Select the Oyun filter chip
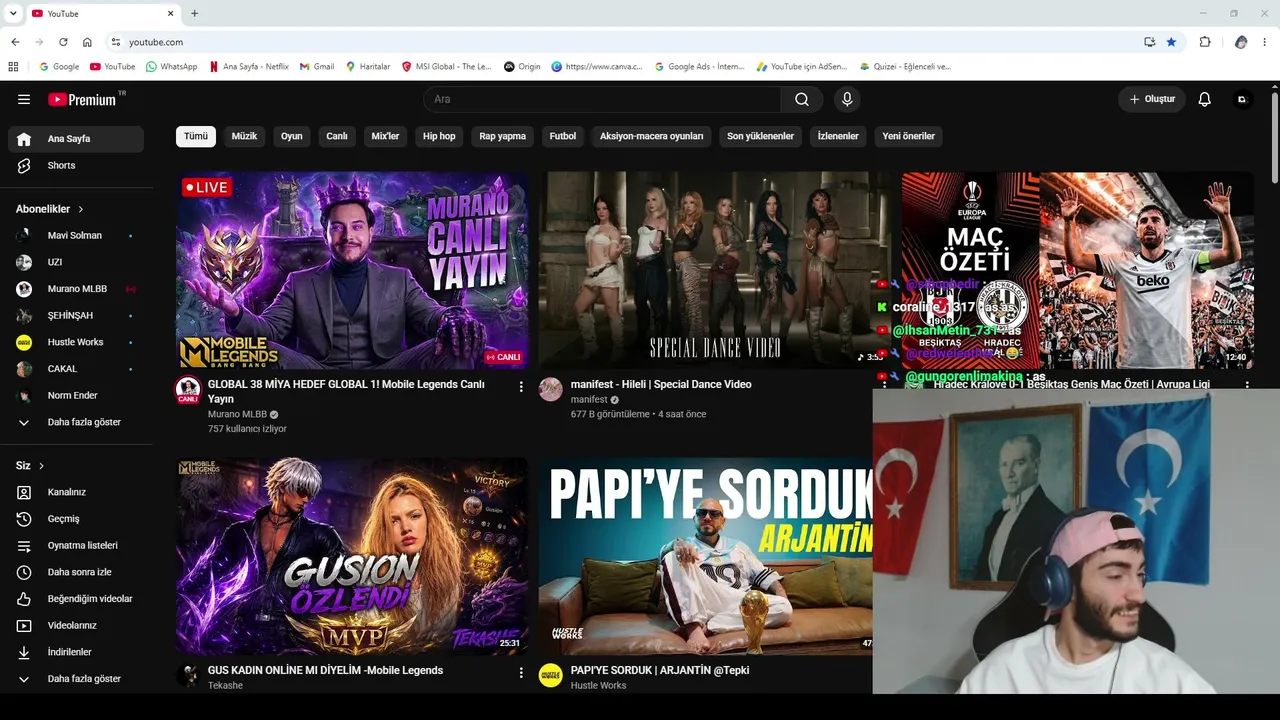 (292, 136)
